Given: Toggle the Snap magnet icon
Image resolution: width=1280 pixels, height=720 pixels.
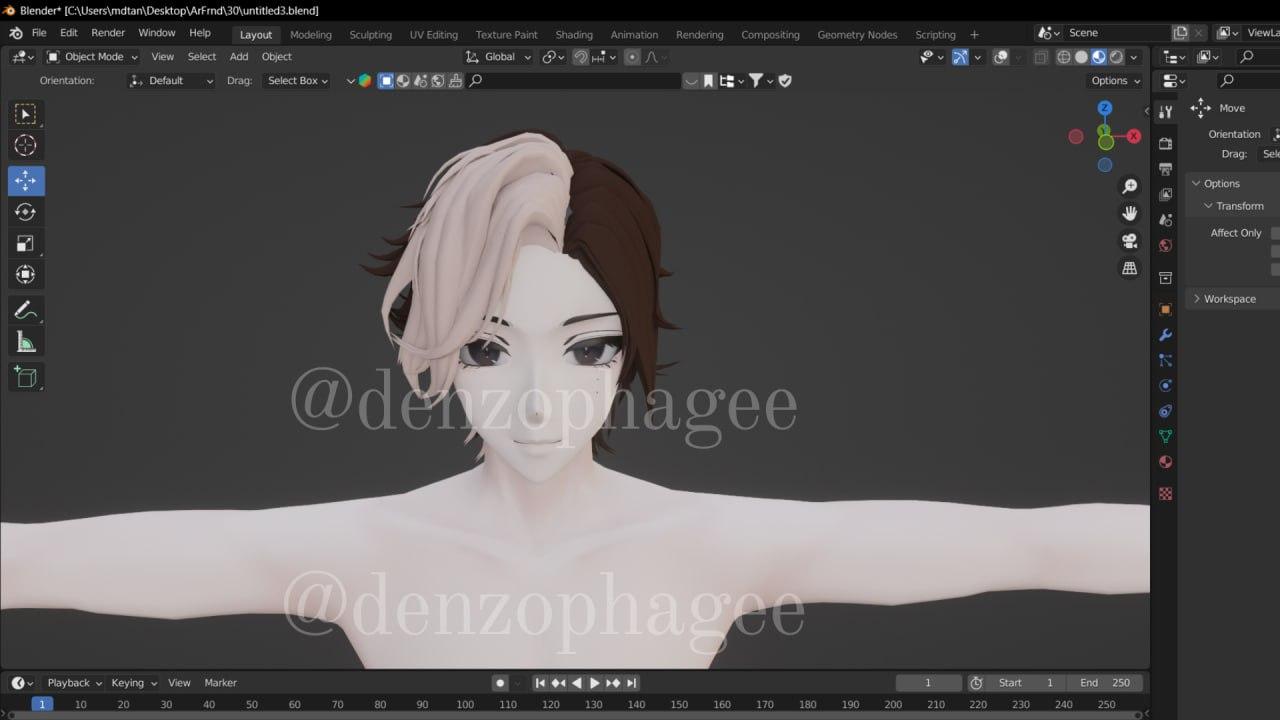Looking at the screenshot, I should (x=580, y=57).
